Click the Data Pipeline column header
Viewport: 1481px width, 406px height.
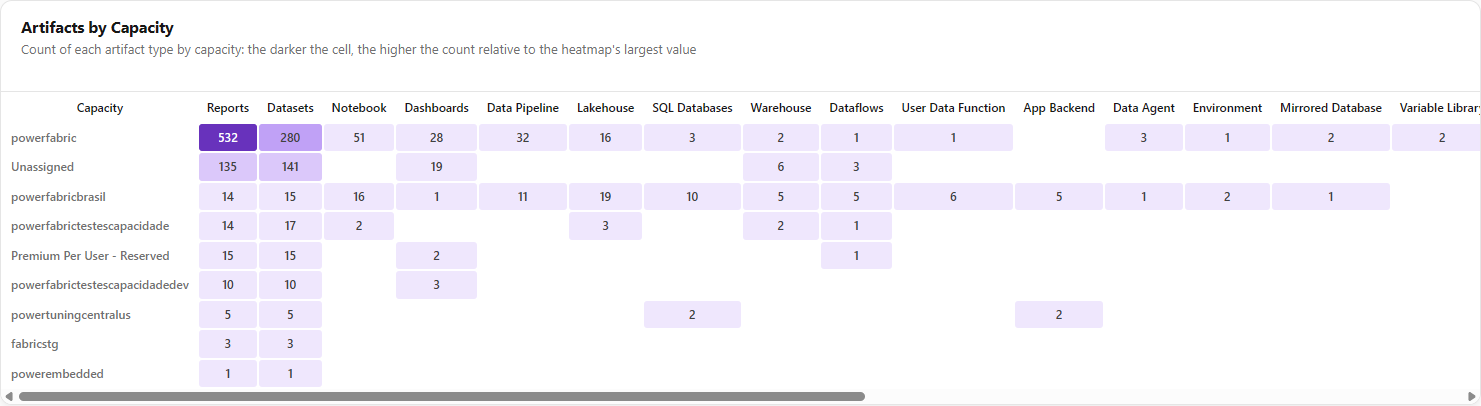tap(523, 108)
